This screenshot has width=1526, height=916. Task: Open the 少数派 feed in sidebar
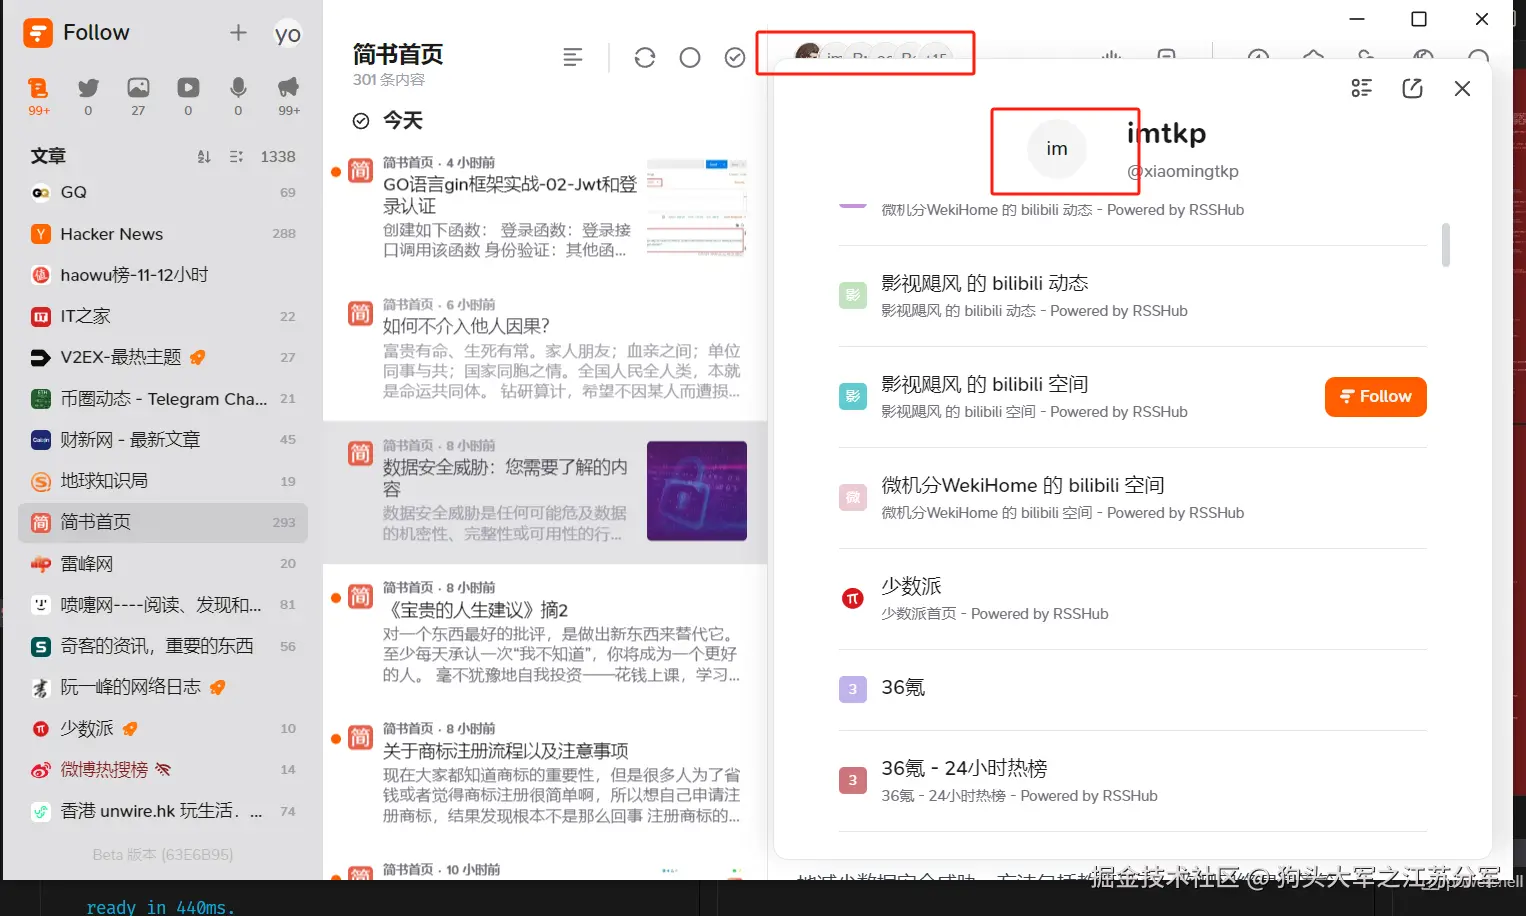[163, 728]
